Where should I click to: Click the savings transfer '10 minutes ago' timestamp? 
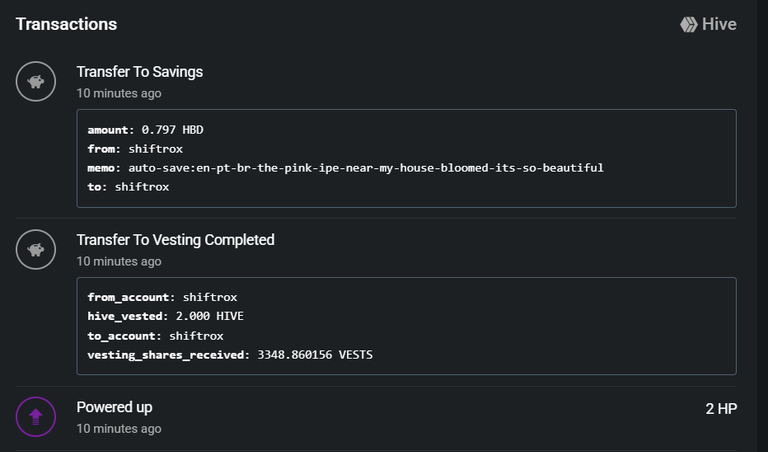click(x=119, y=93)
